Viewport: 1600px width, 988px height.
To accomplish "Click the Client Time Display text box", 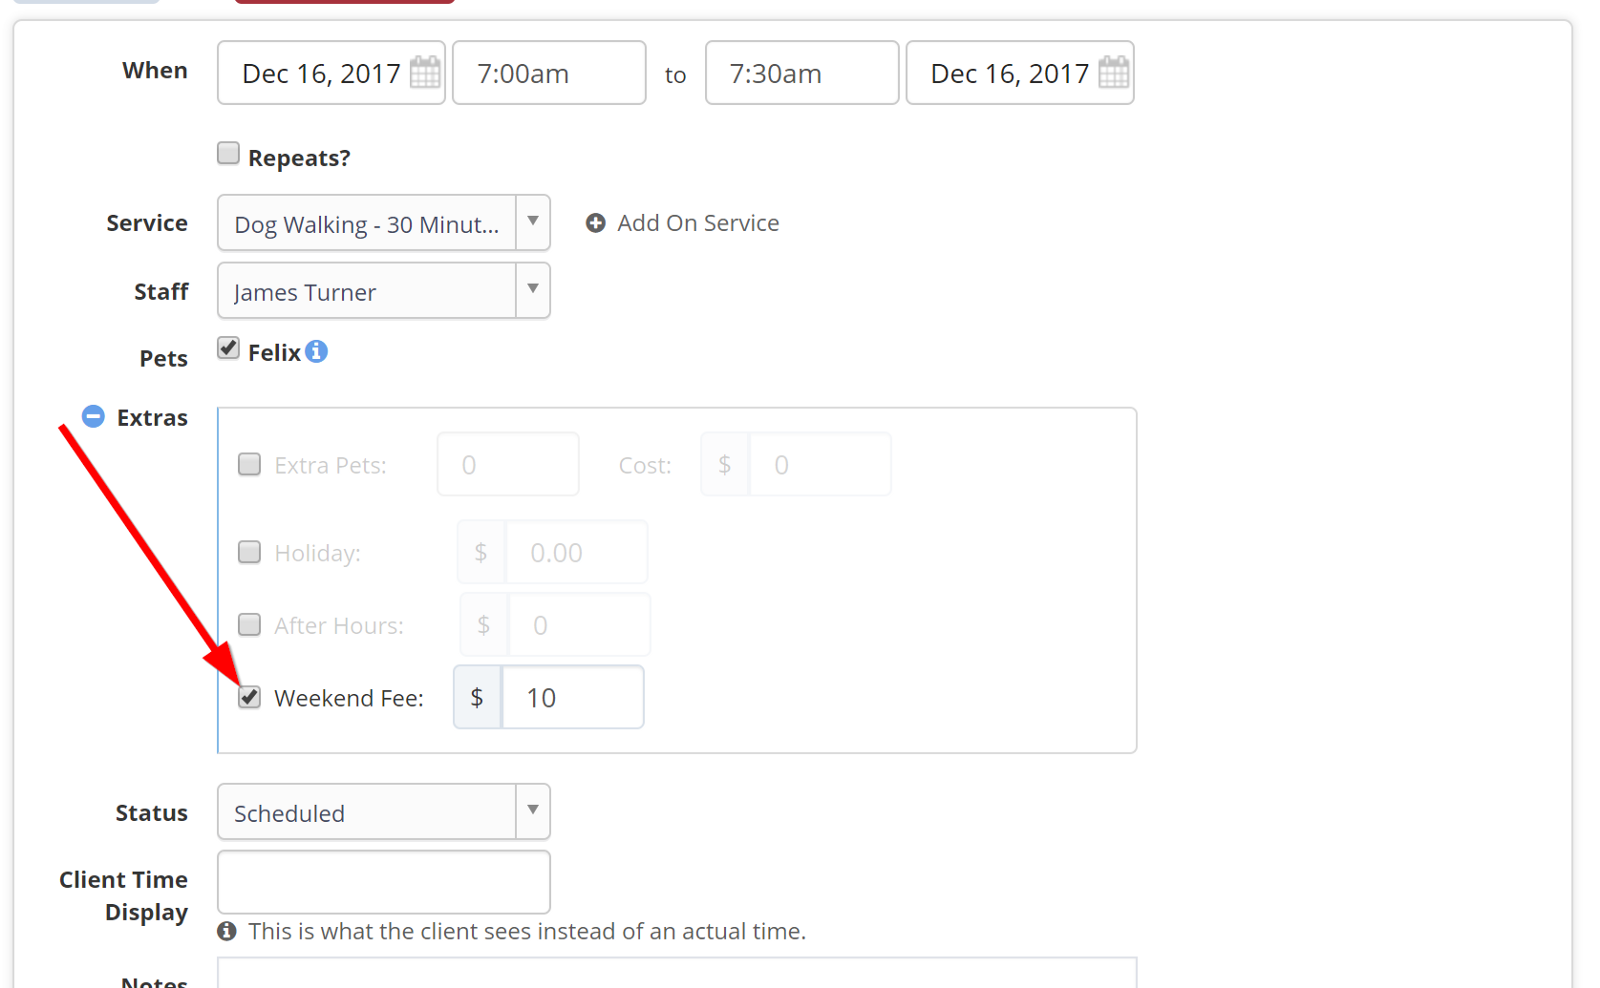I will click(x=384, y=882).
